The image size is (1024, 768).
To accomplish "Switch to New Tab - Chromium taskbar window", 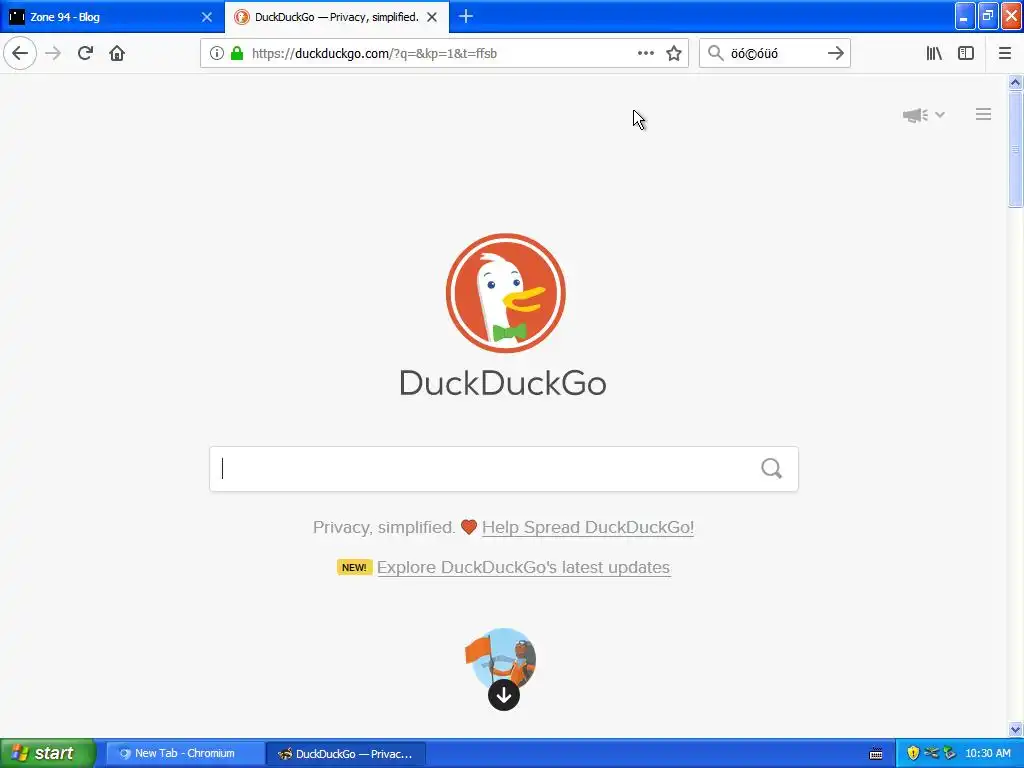I will click(x=185, y=753).
